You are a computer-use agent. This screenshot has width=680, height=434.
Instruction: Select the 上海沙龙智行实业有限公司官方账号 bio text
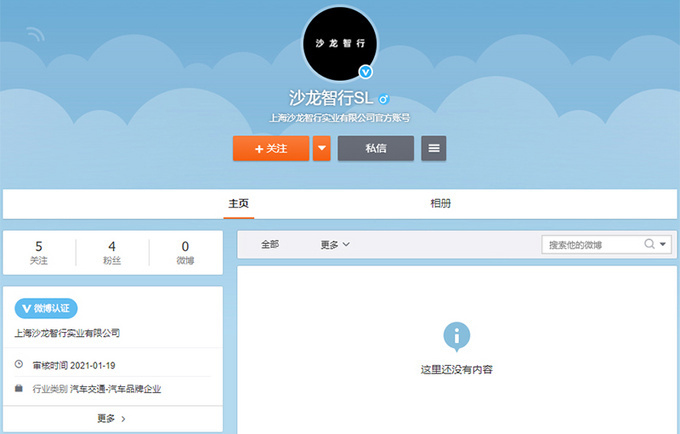[x=340, y=117]
